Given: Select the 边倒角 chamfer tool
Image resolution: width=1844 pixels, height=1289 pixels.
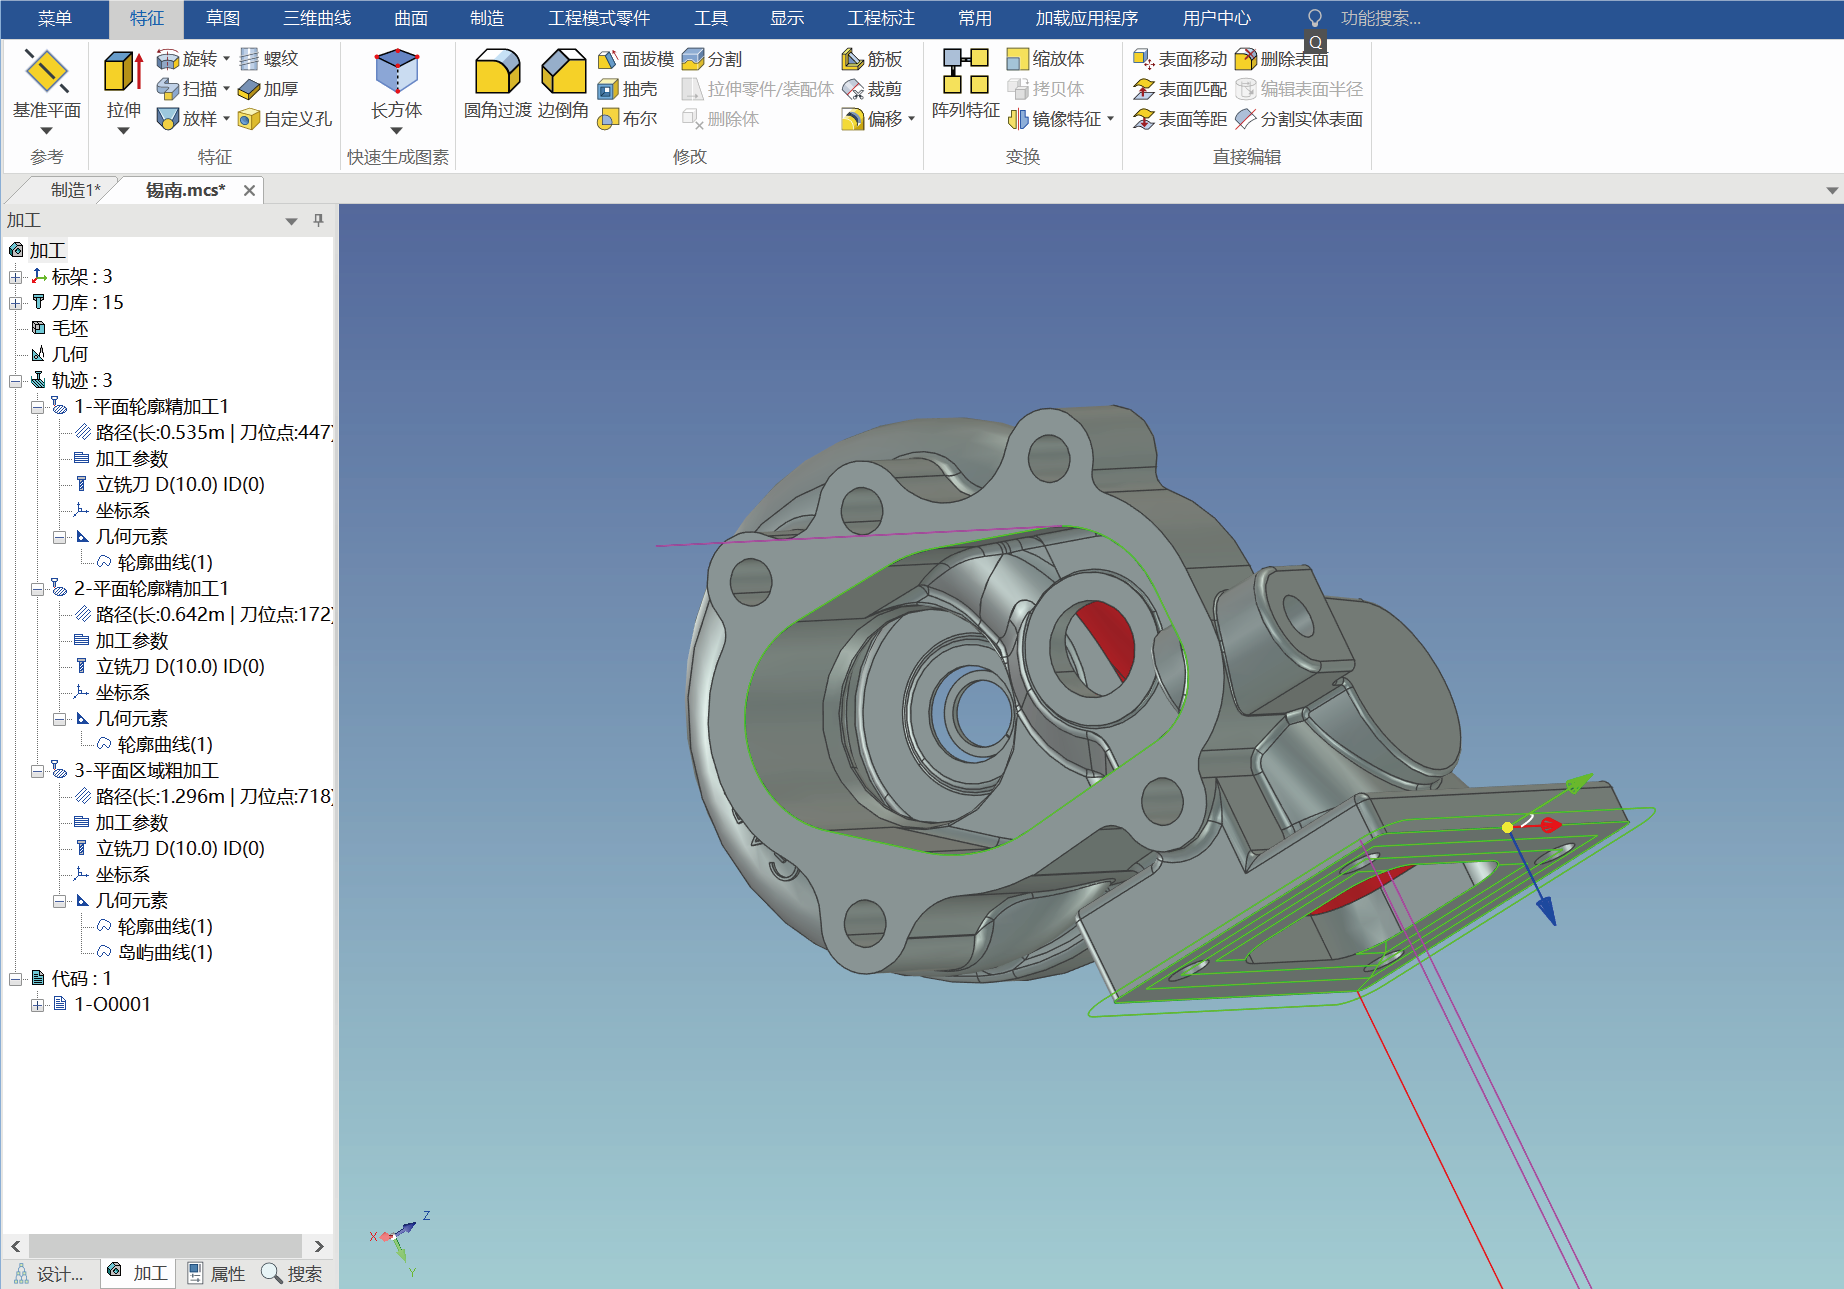Looking at the screenshot, I should (563, 73).
